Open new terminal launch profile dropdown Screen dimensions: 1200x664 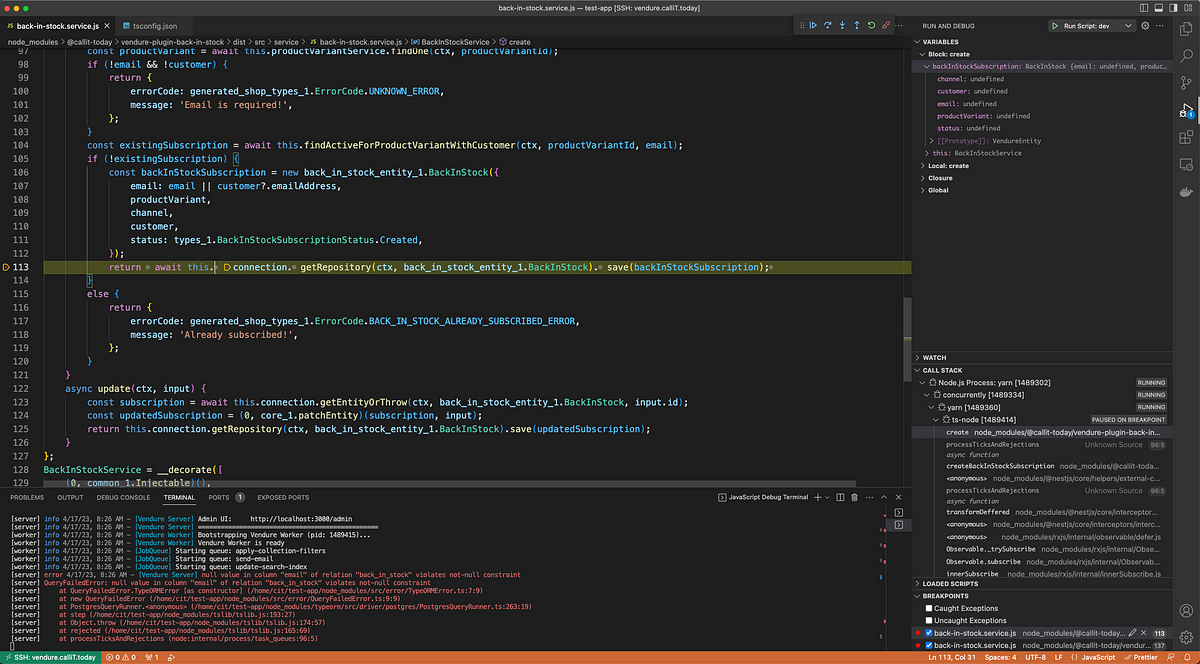pyautogui.click(x=827, y=497)
